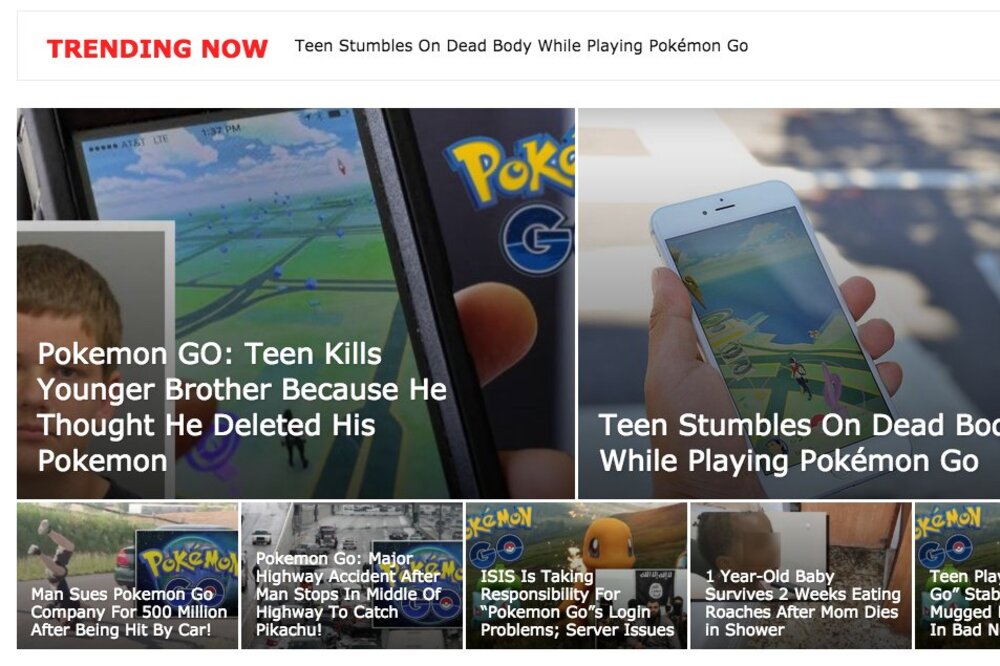1000x666 pixels.
Task: Select the 1 Year-Old Baby Survives article
Action: coord(801,575)
